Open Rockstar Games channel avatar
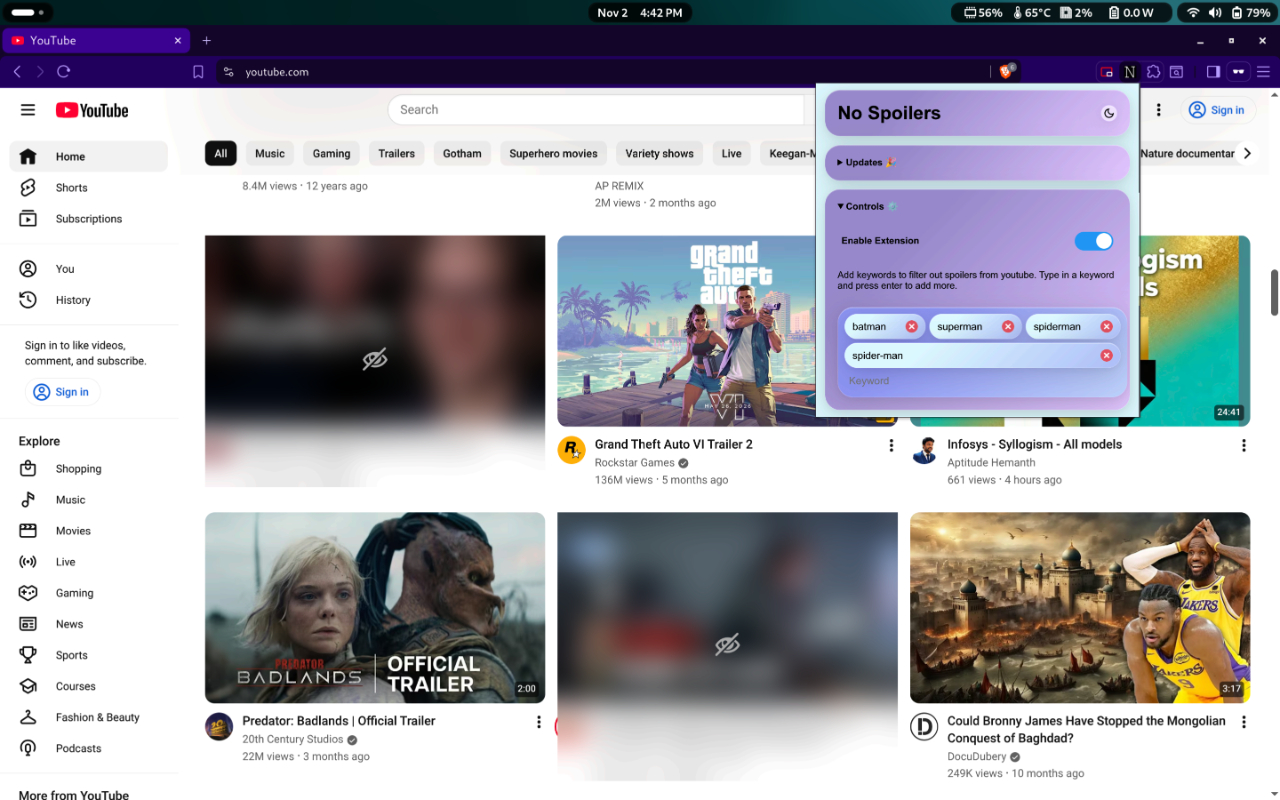The width and height of the screenshot is (1280, 800). click(571, 450)
